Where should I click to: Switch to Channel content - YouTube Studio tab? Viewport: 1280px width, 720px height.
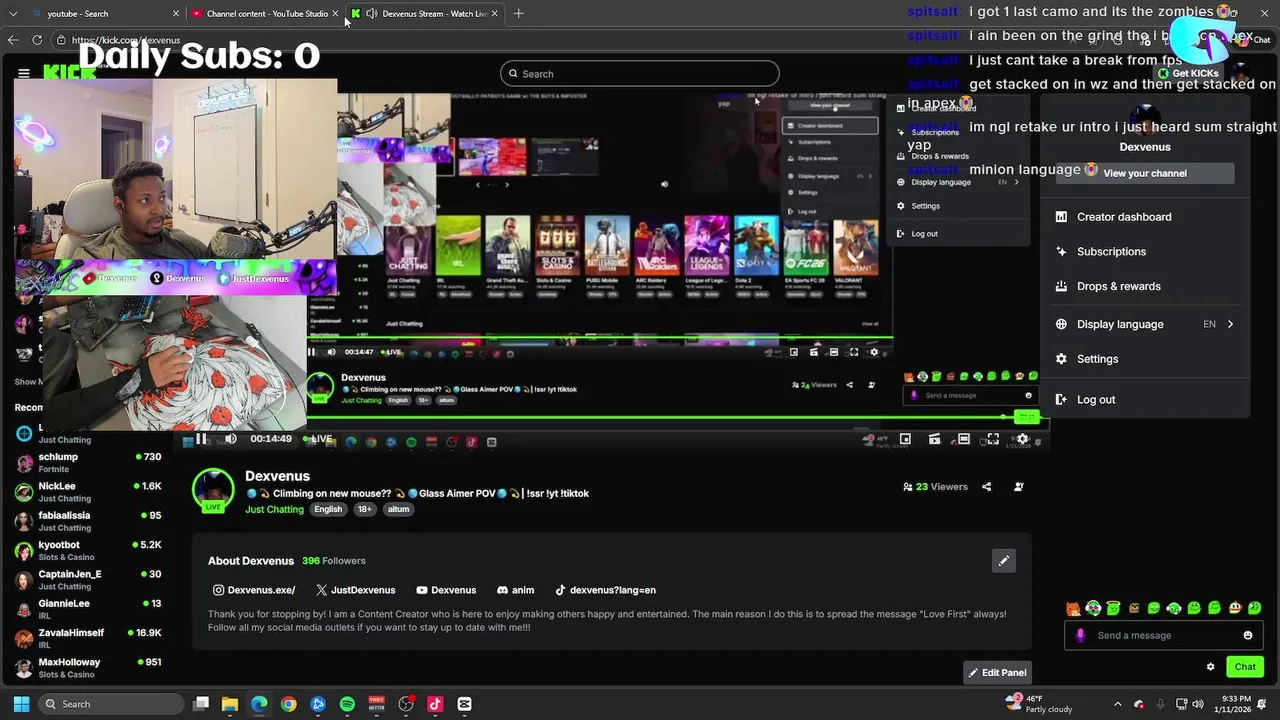point(266,13)
